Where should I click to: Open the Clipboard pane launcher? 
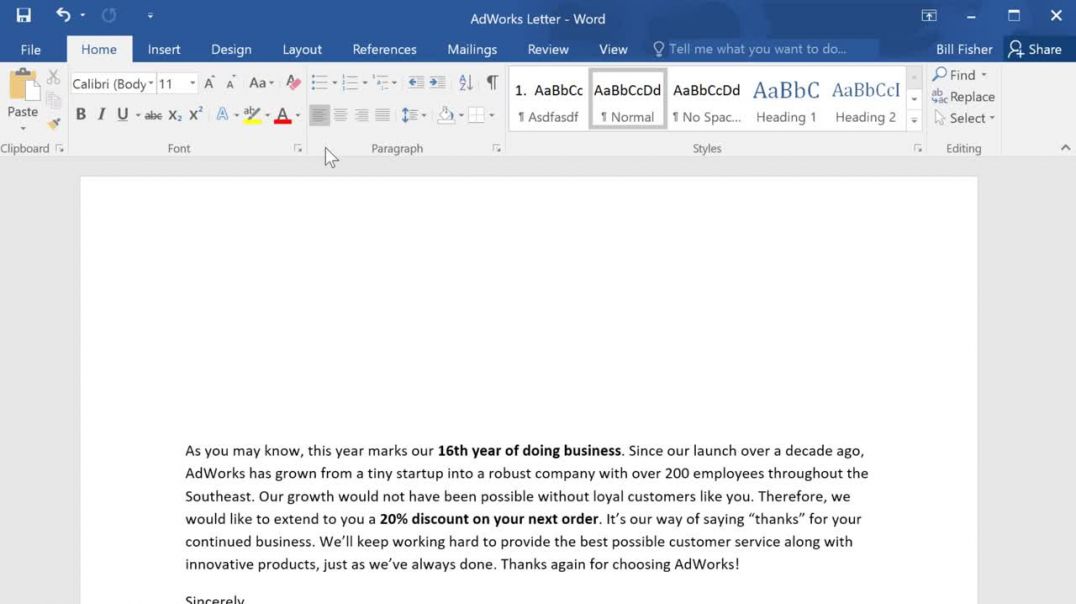tap(60, 148)
